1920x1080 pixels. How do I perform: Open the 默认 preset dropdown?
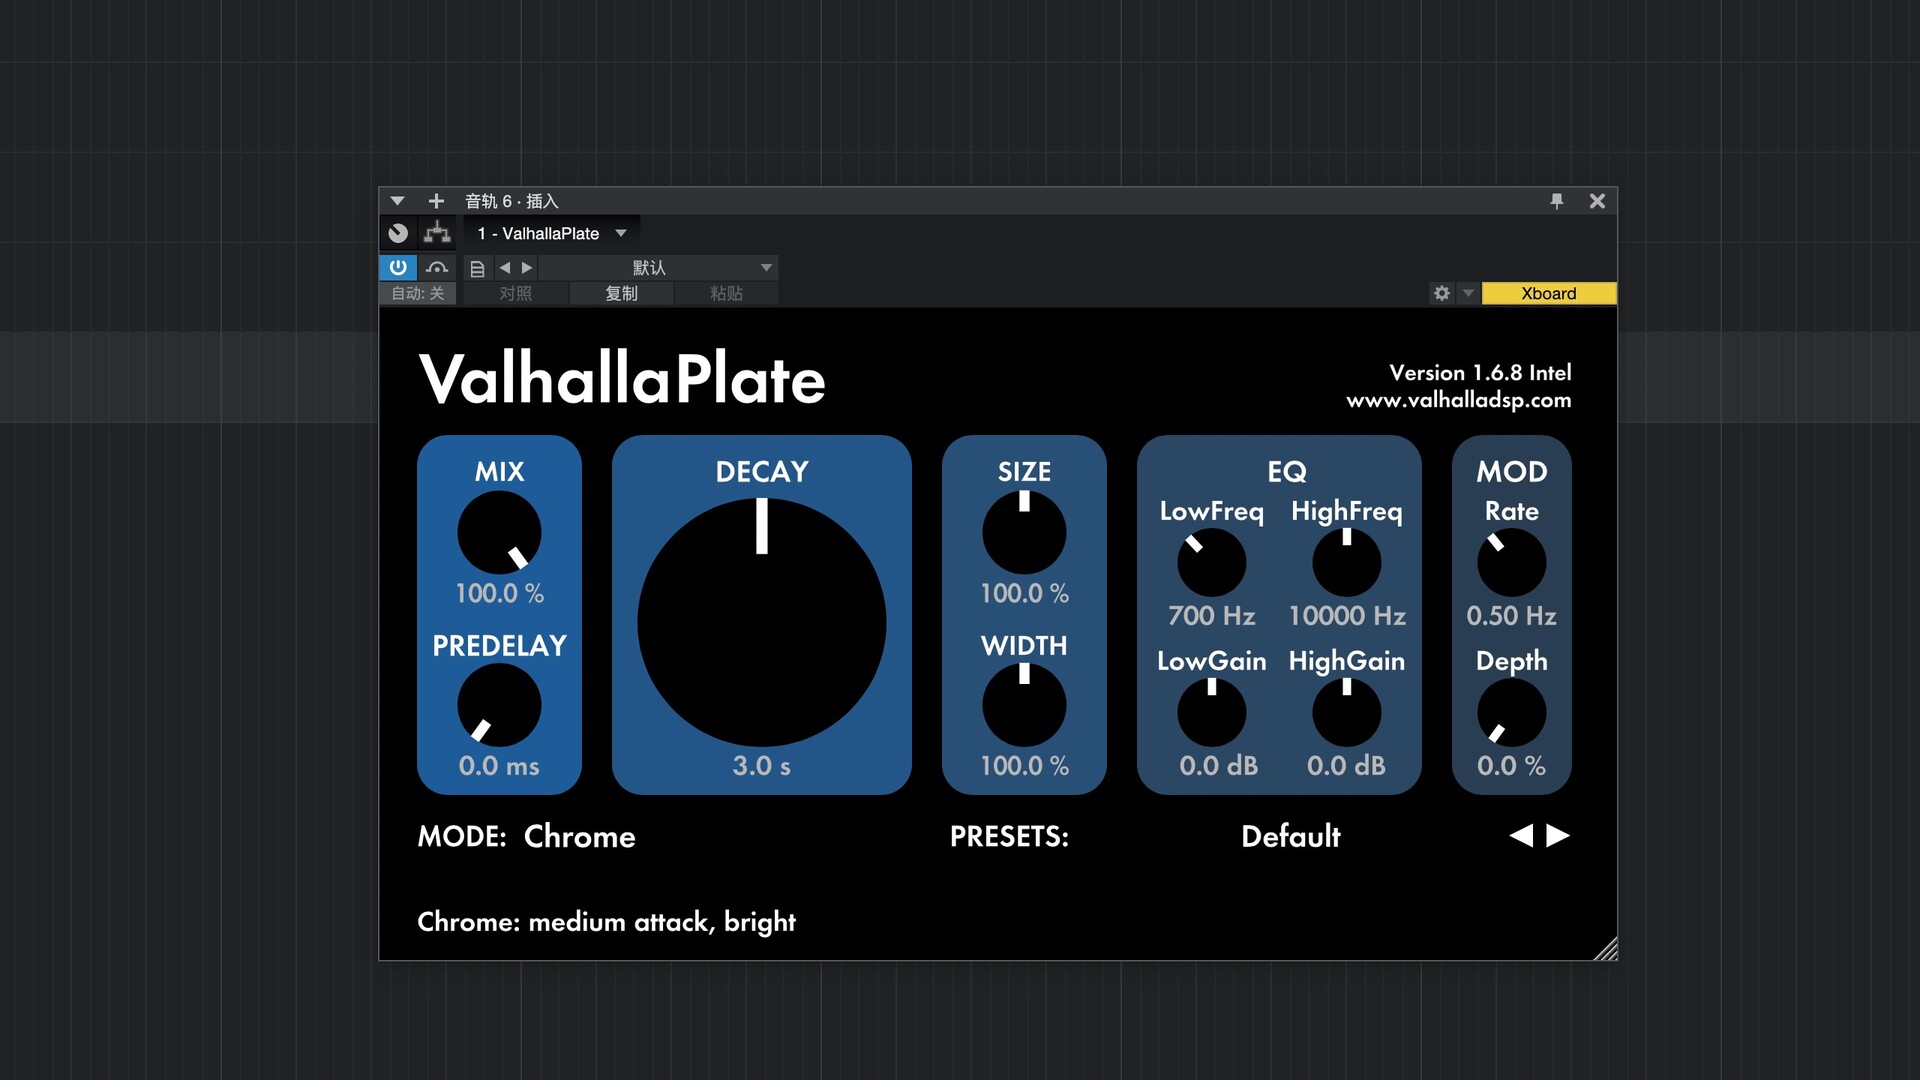658,267
